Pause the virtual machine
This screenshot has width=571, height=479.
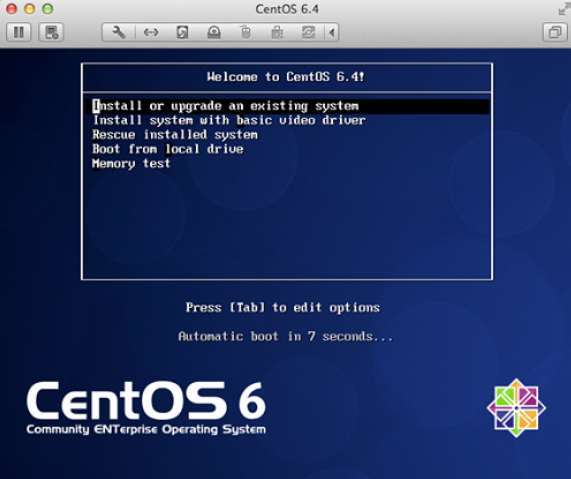click(x=19, y=32)
